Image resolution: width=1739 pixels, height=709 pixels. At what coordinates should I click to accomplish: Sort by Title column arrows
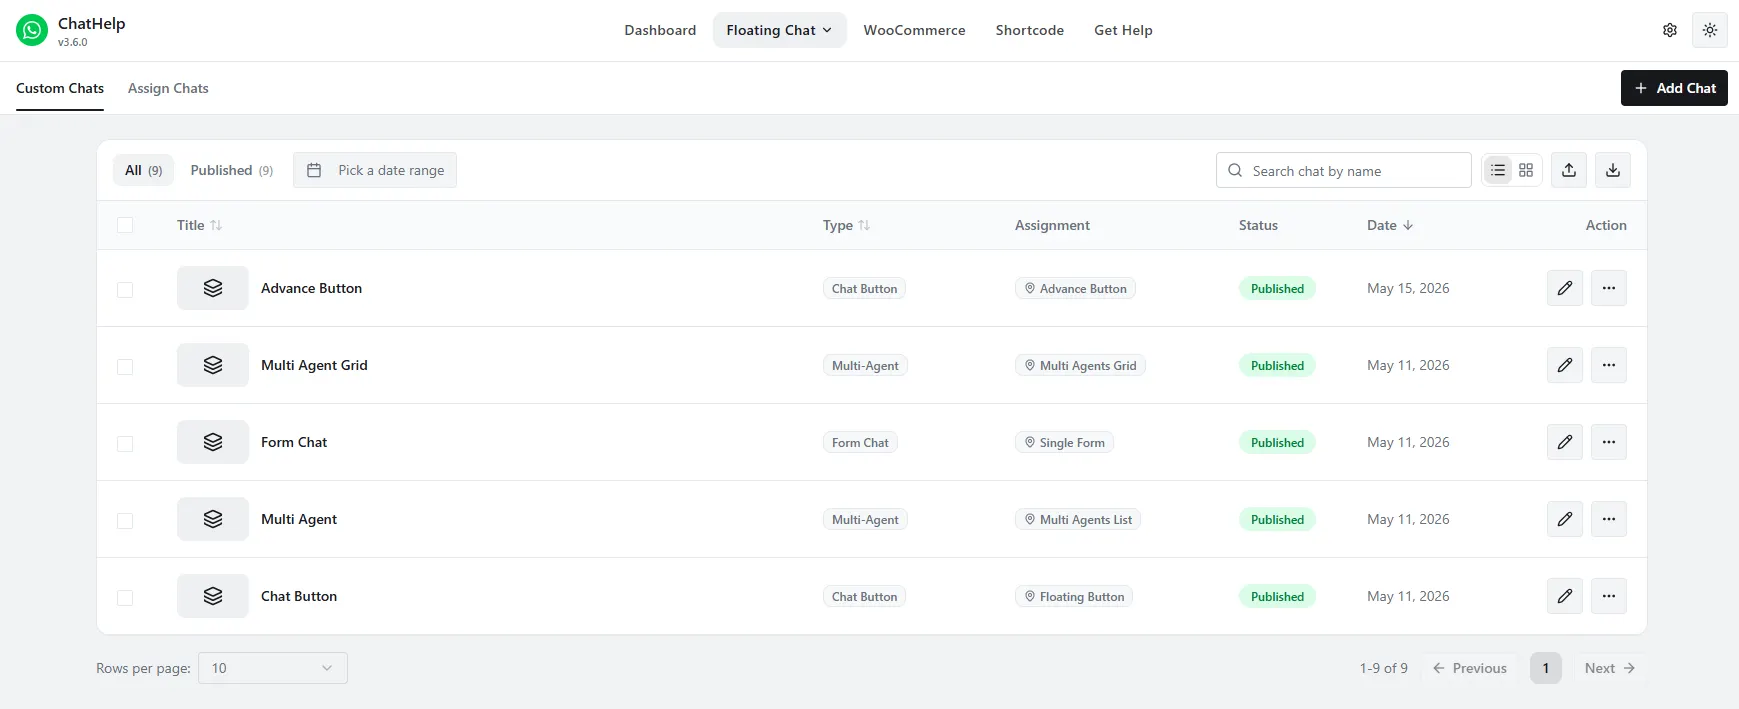pyautogui.click(x=216, y=225)
